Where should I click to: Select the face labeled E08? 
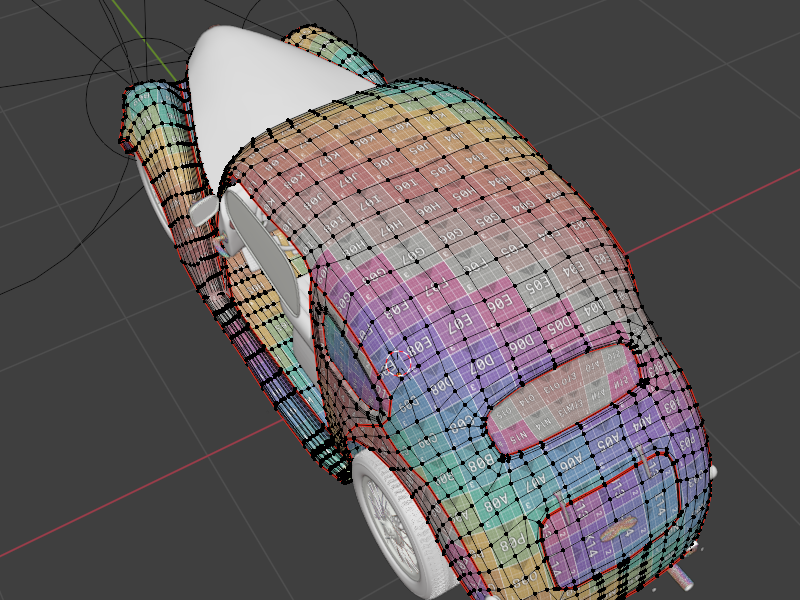pos(419,348)
